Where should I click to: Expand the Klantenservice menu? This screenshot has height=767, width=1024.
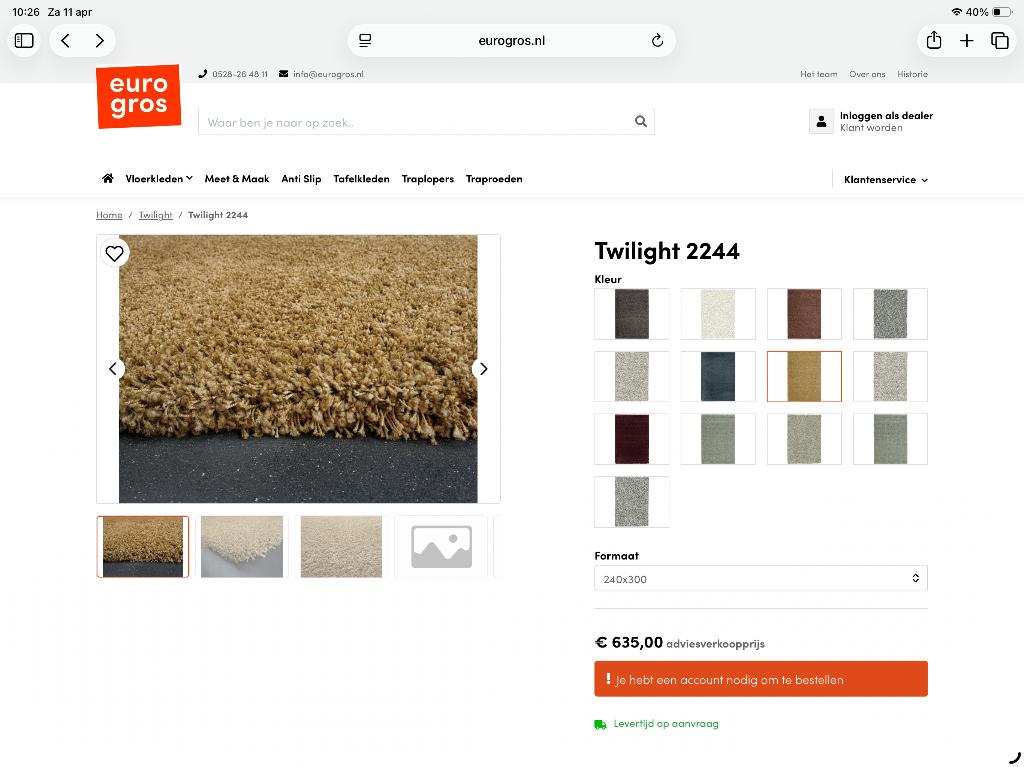tap(884, 179)
